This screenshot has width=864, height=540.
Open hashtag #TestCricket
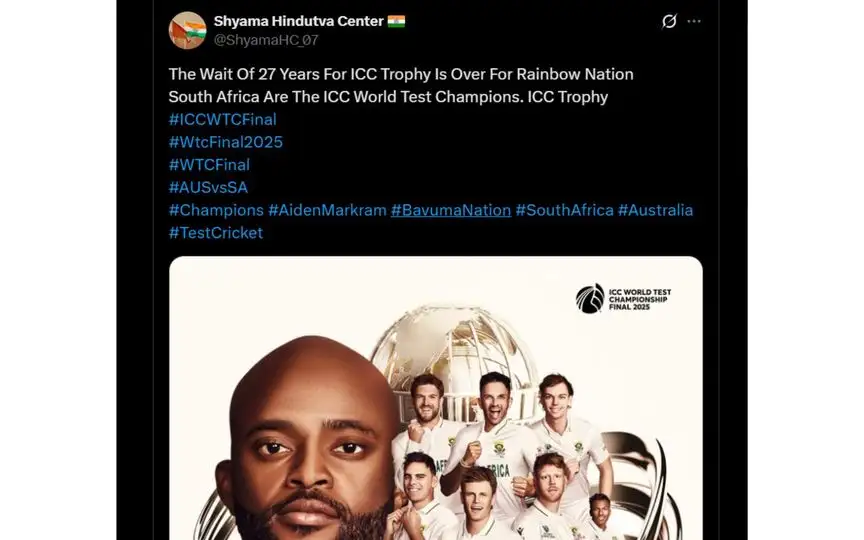point(215,233)
